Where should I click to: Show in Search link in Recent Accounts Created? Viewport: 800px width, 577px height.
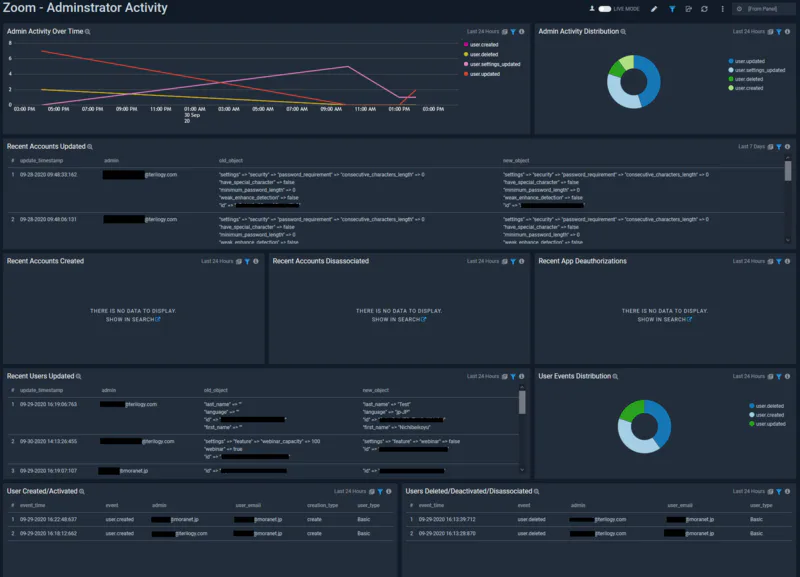[x=133, y=319]
